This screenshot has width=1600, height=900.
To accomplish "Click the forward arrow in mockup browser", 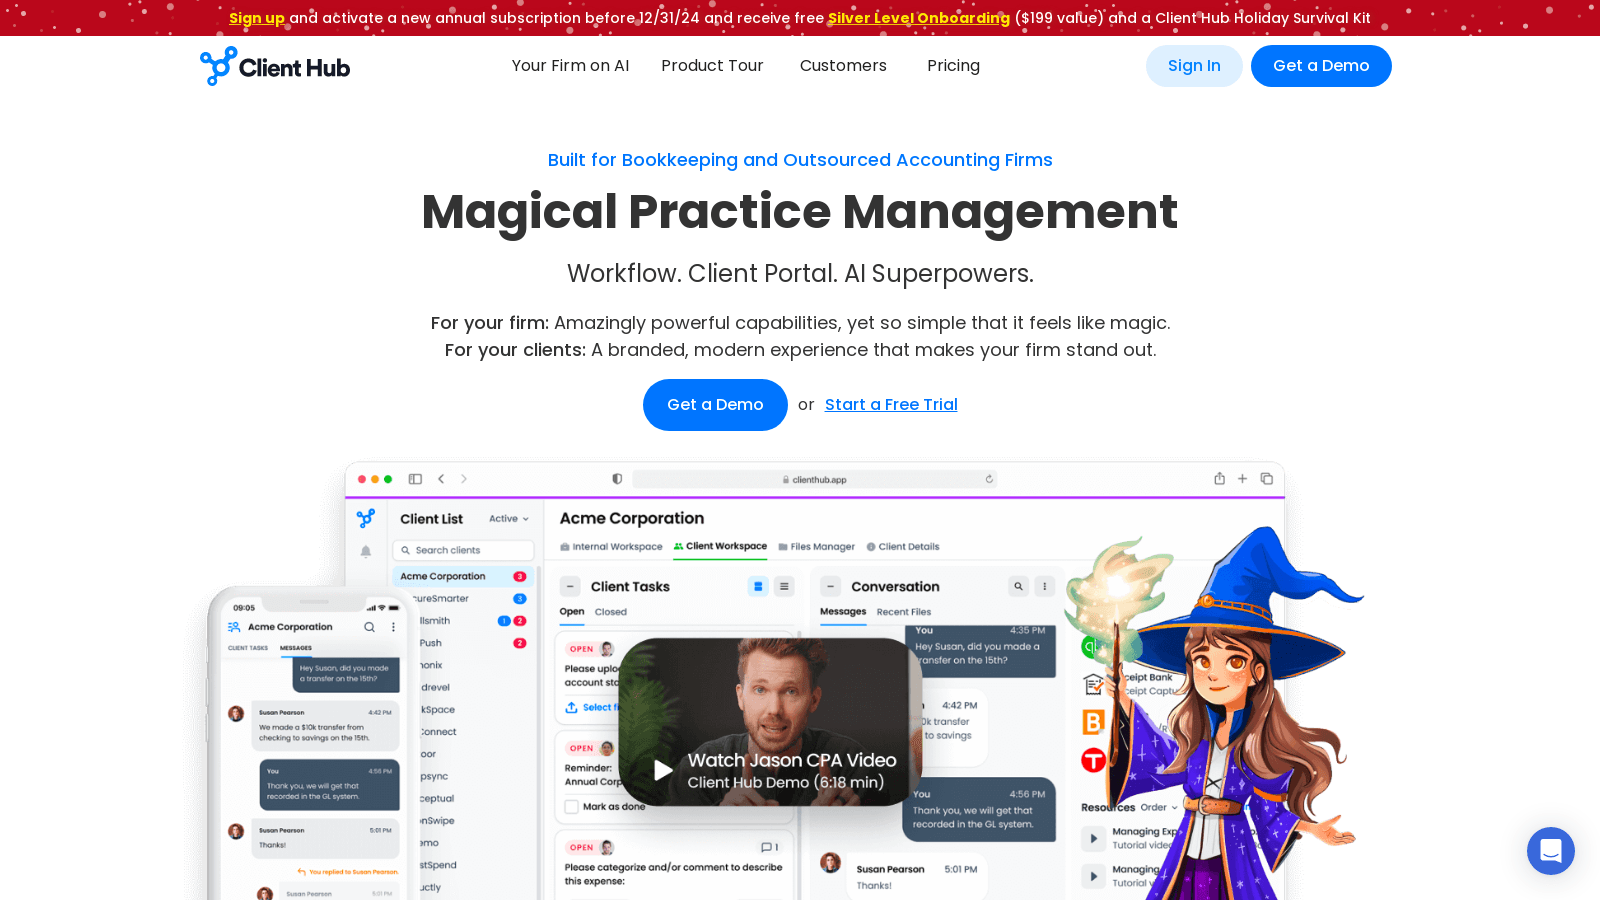I will pos(464,479).
